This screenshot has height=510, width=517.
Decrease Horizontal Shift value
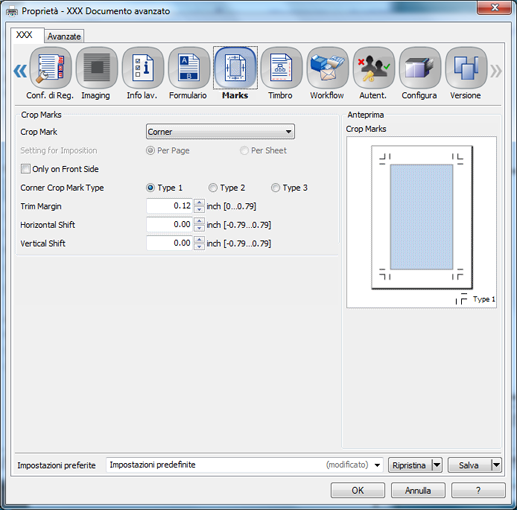199,228
